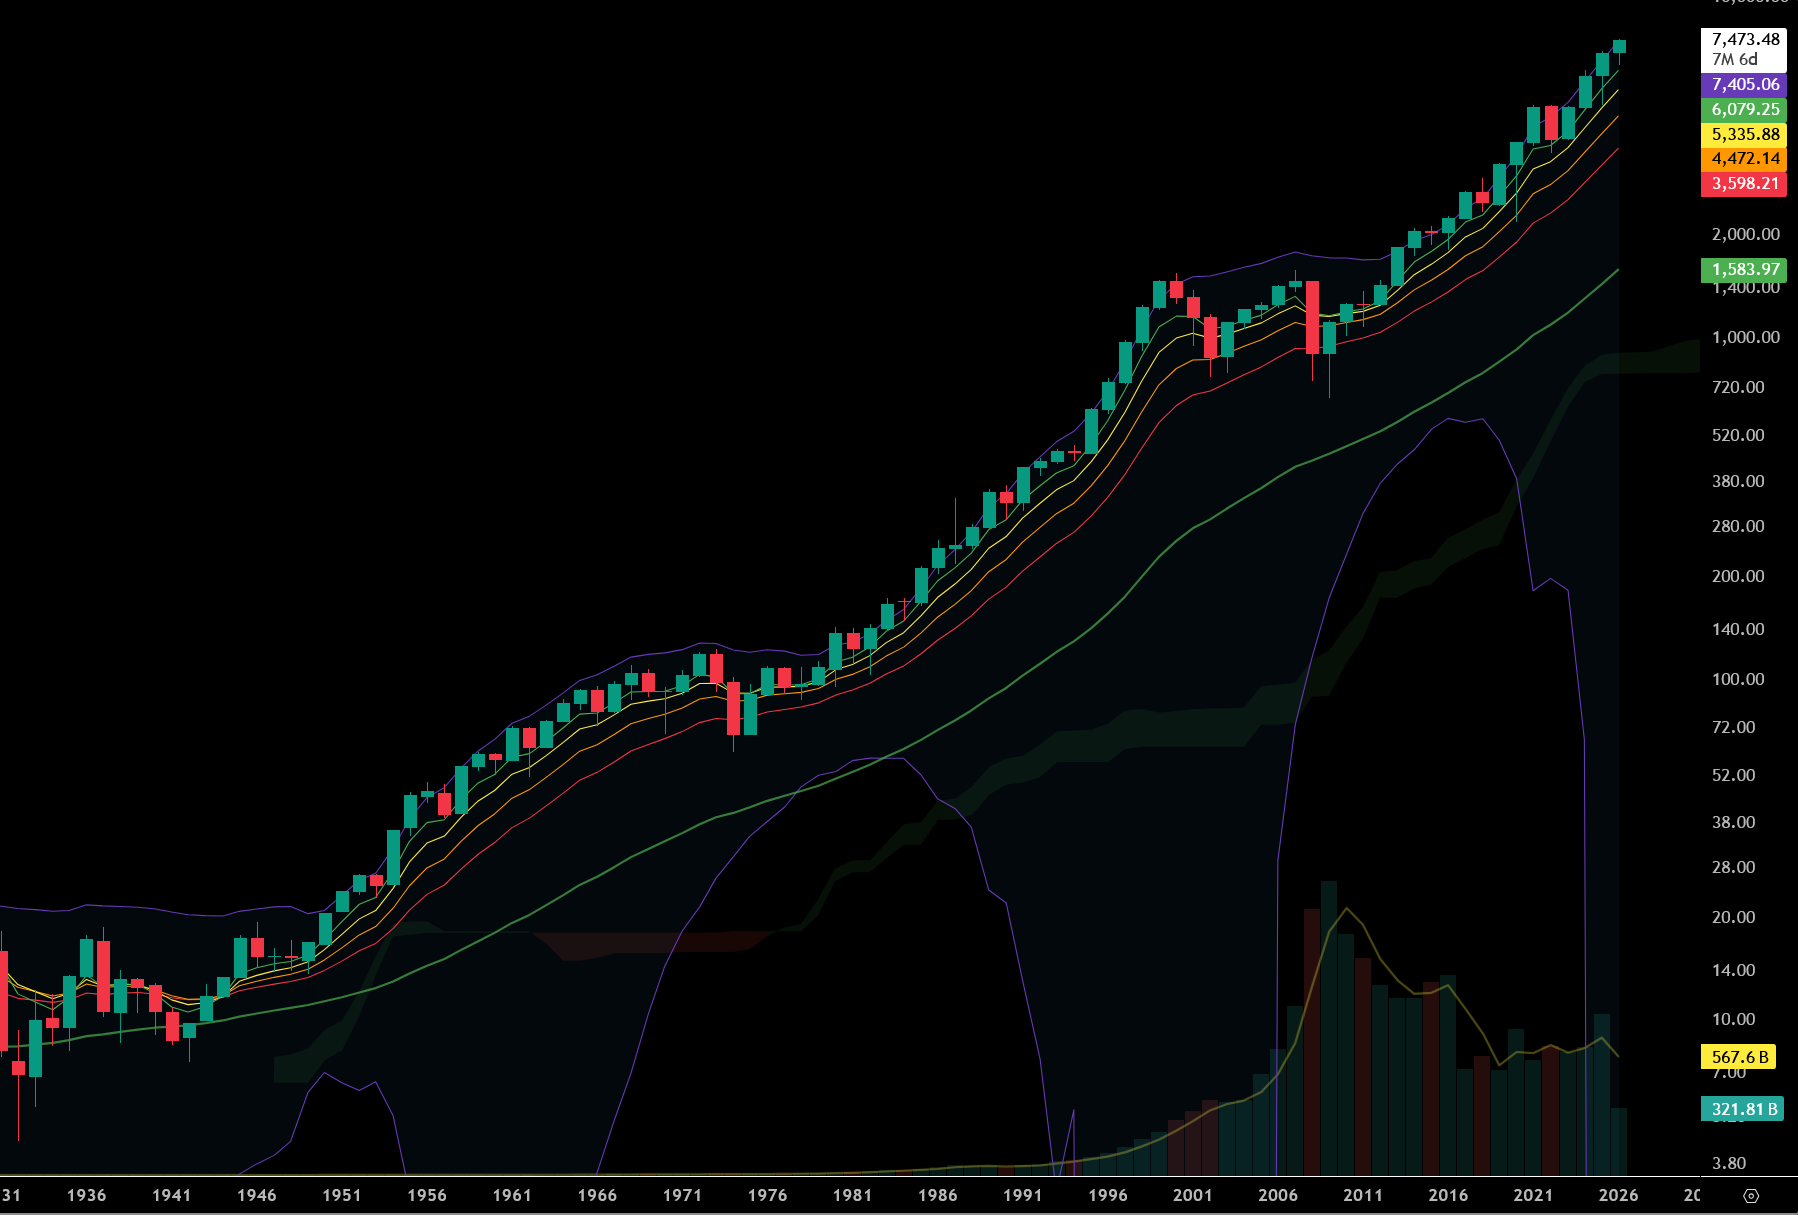Click the 1,000.00 price scale value
Screen dimensions: 1798x1215
pyautogui.click(x=1746, y=337)
